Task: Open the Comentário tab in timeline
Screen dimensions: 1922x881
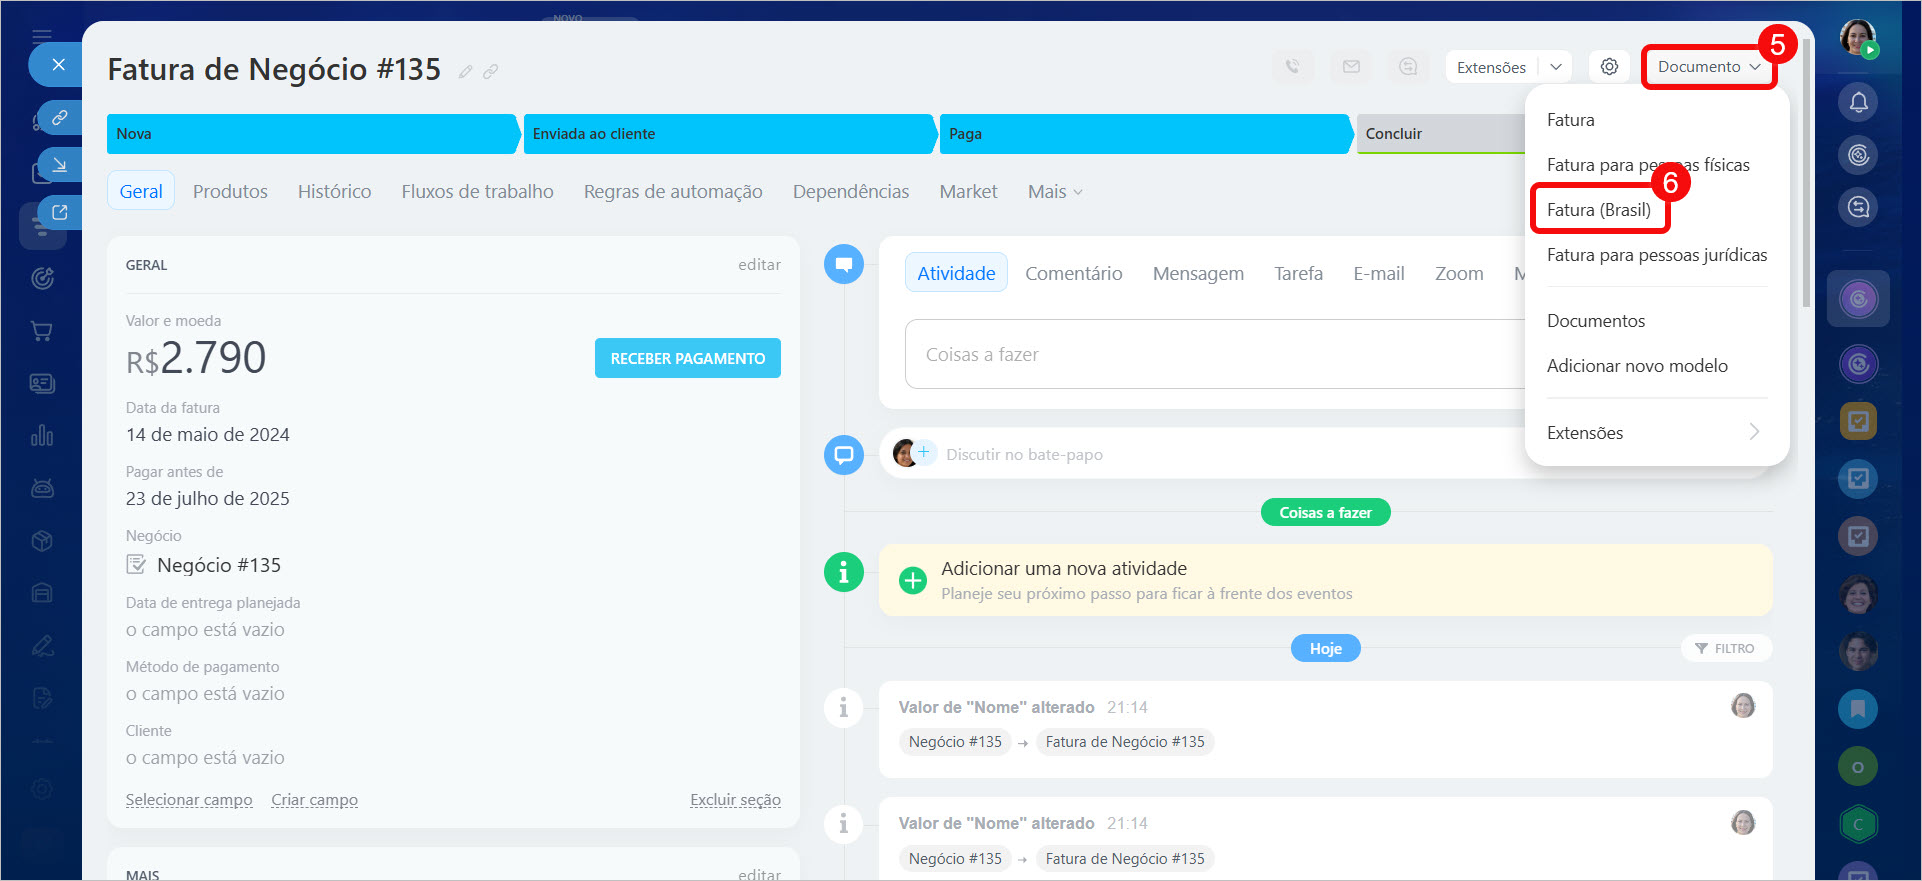Action: (x=1073, y=274)
